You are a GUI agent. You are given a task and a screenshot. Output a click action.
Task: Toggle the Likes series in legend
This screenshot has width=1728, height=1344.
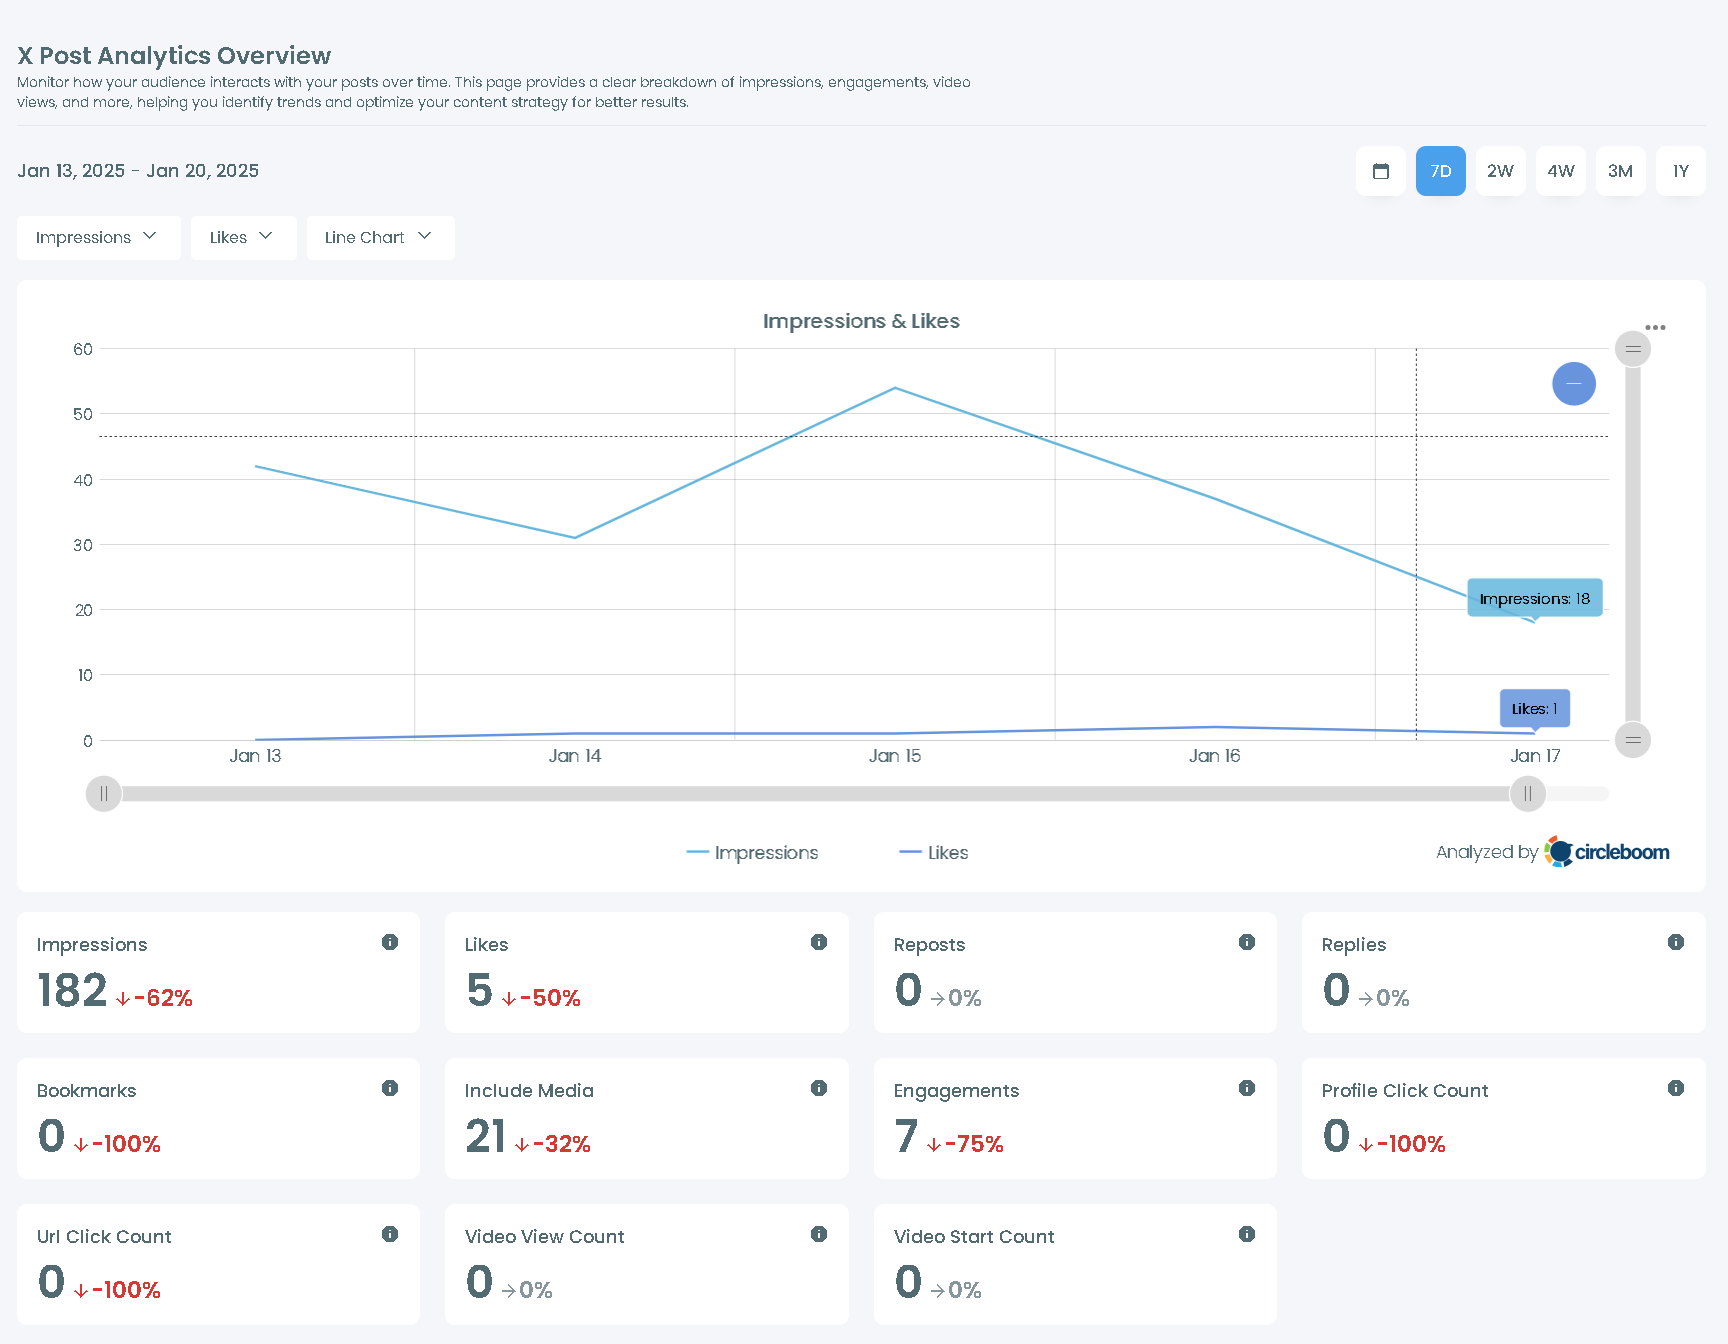933,852
